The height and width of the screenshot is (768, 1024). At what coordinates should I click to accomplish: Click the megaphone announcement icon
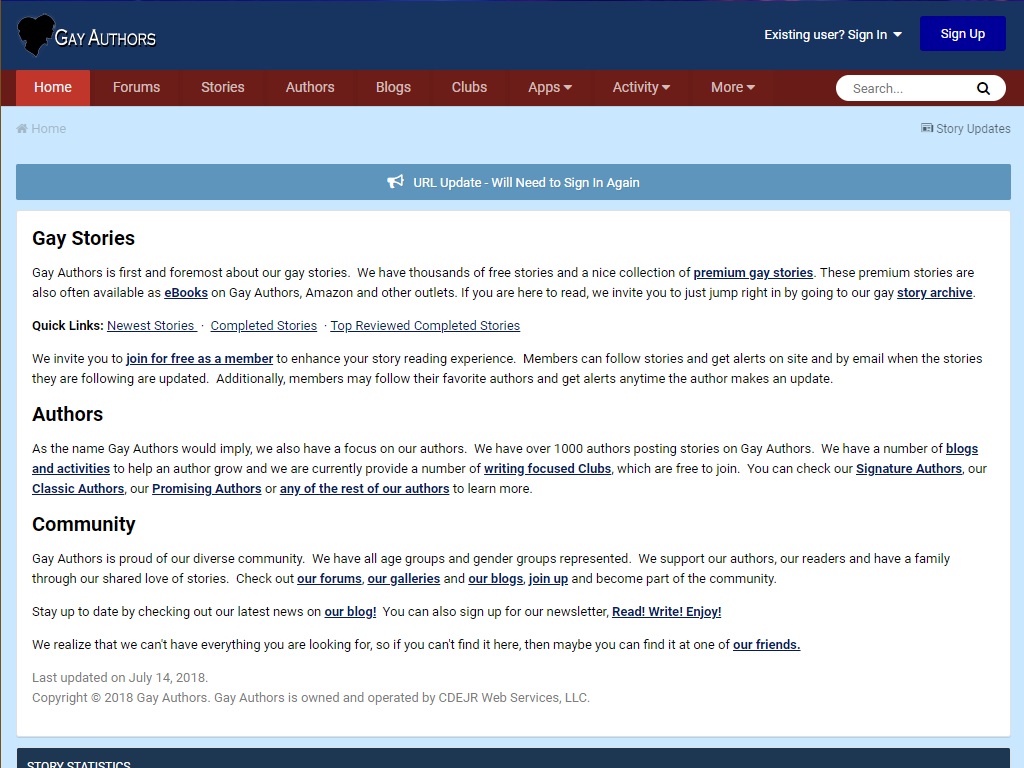[396, 182]
